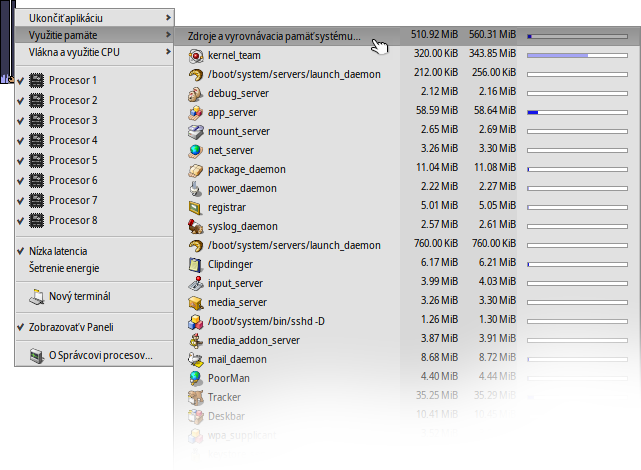Image resolution: width=641 pixels, height=470 pixels.
Task: Click the system total memory bar
Action: [577, 36]
